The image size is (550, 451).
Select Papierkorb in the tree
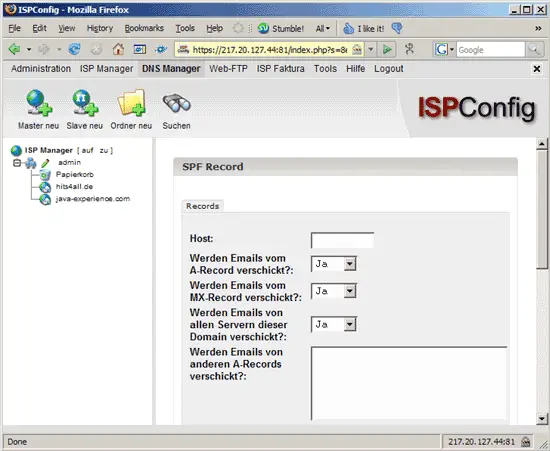click(75, 174)
